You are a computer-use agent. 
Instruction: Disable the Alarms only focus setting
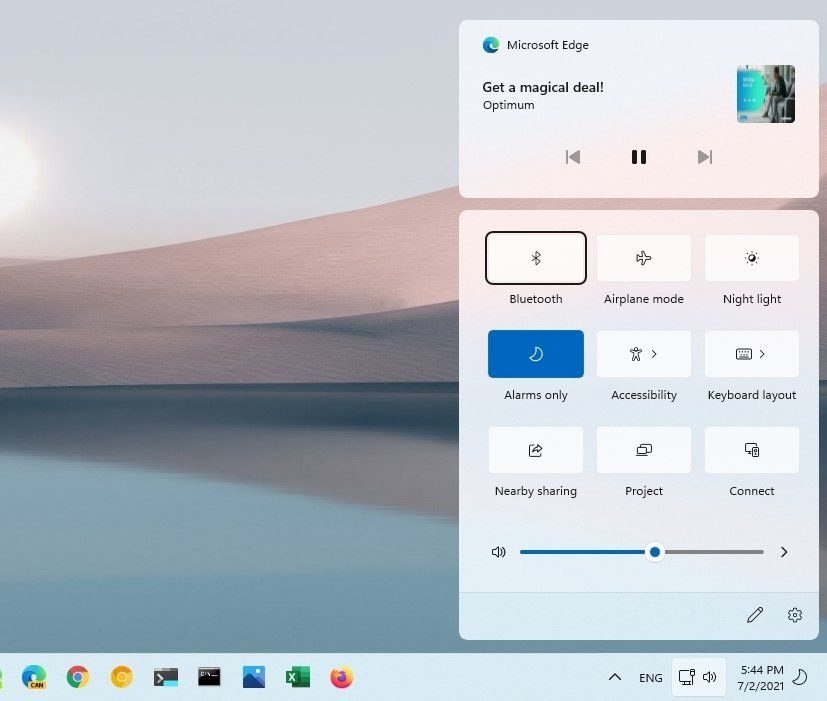tap(536, 353)
